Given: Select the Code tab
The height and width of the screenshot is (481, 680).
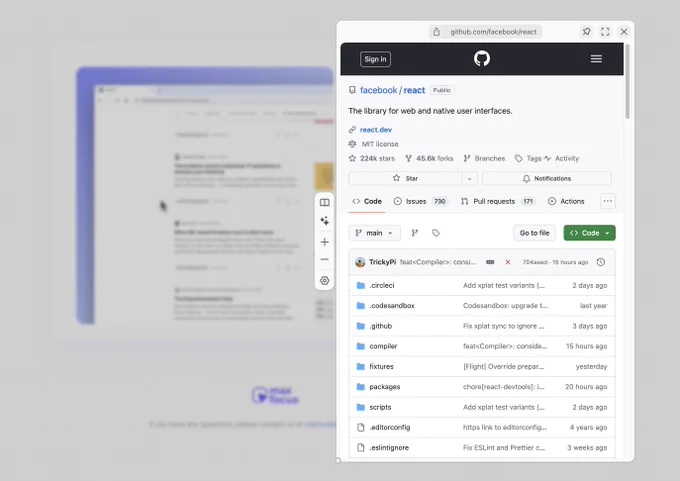Looking at the screenshot, I should pos(367,201).
